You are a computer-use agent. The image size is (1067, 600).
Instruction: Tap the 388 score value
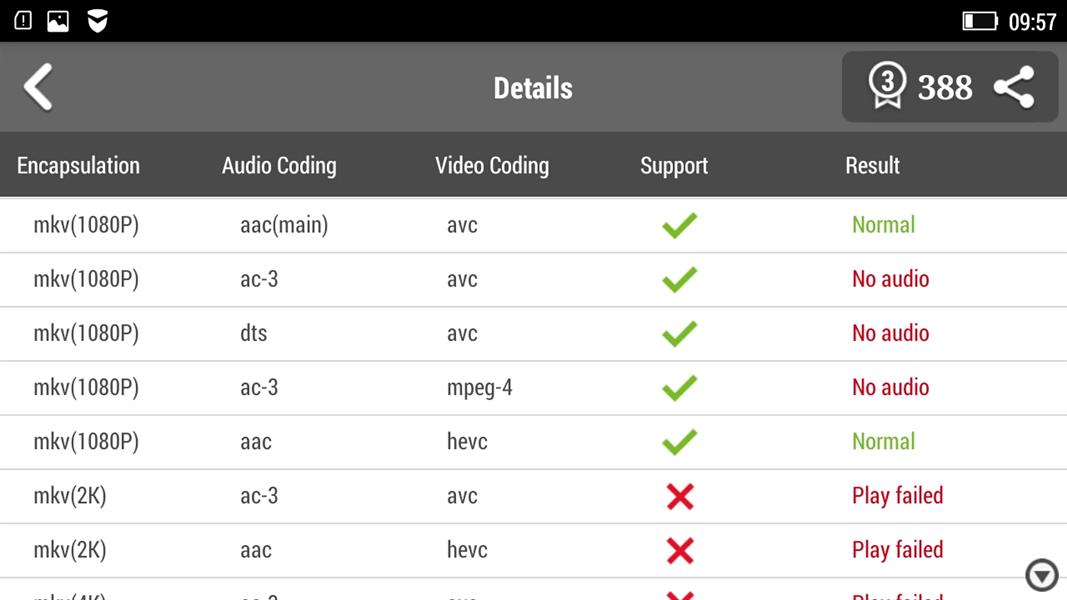point(944,87)
